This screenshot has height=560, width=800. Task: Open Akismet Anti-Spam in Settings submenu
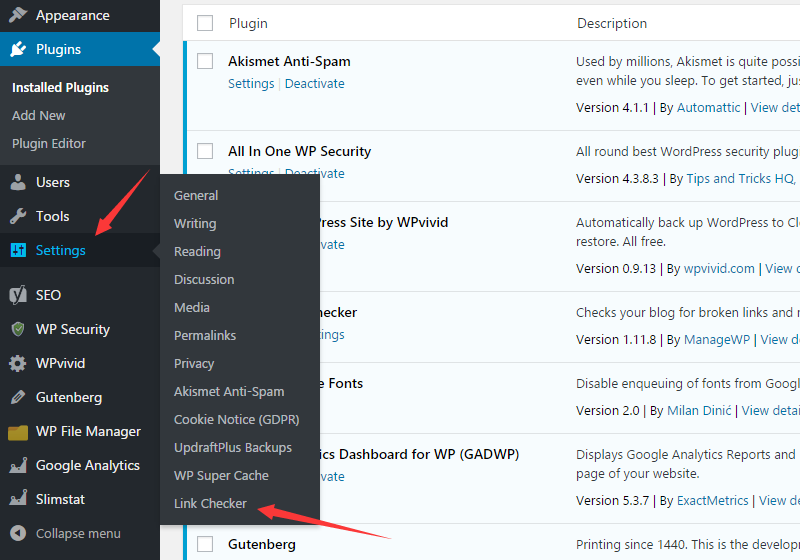point(229,392)
